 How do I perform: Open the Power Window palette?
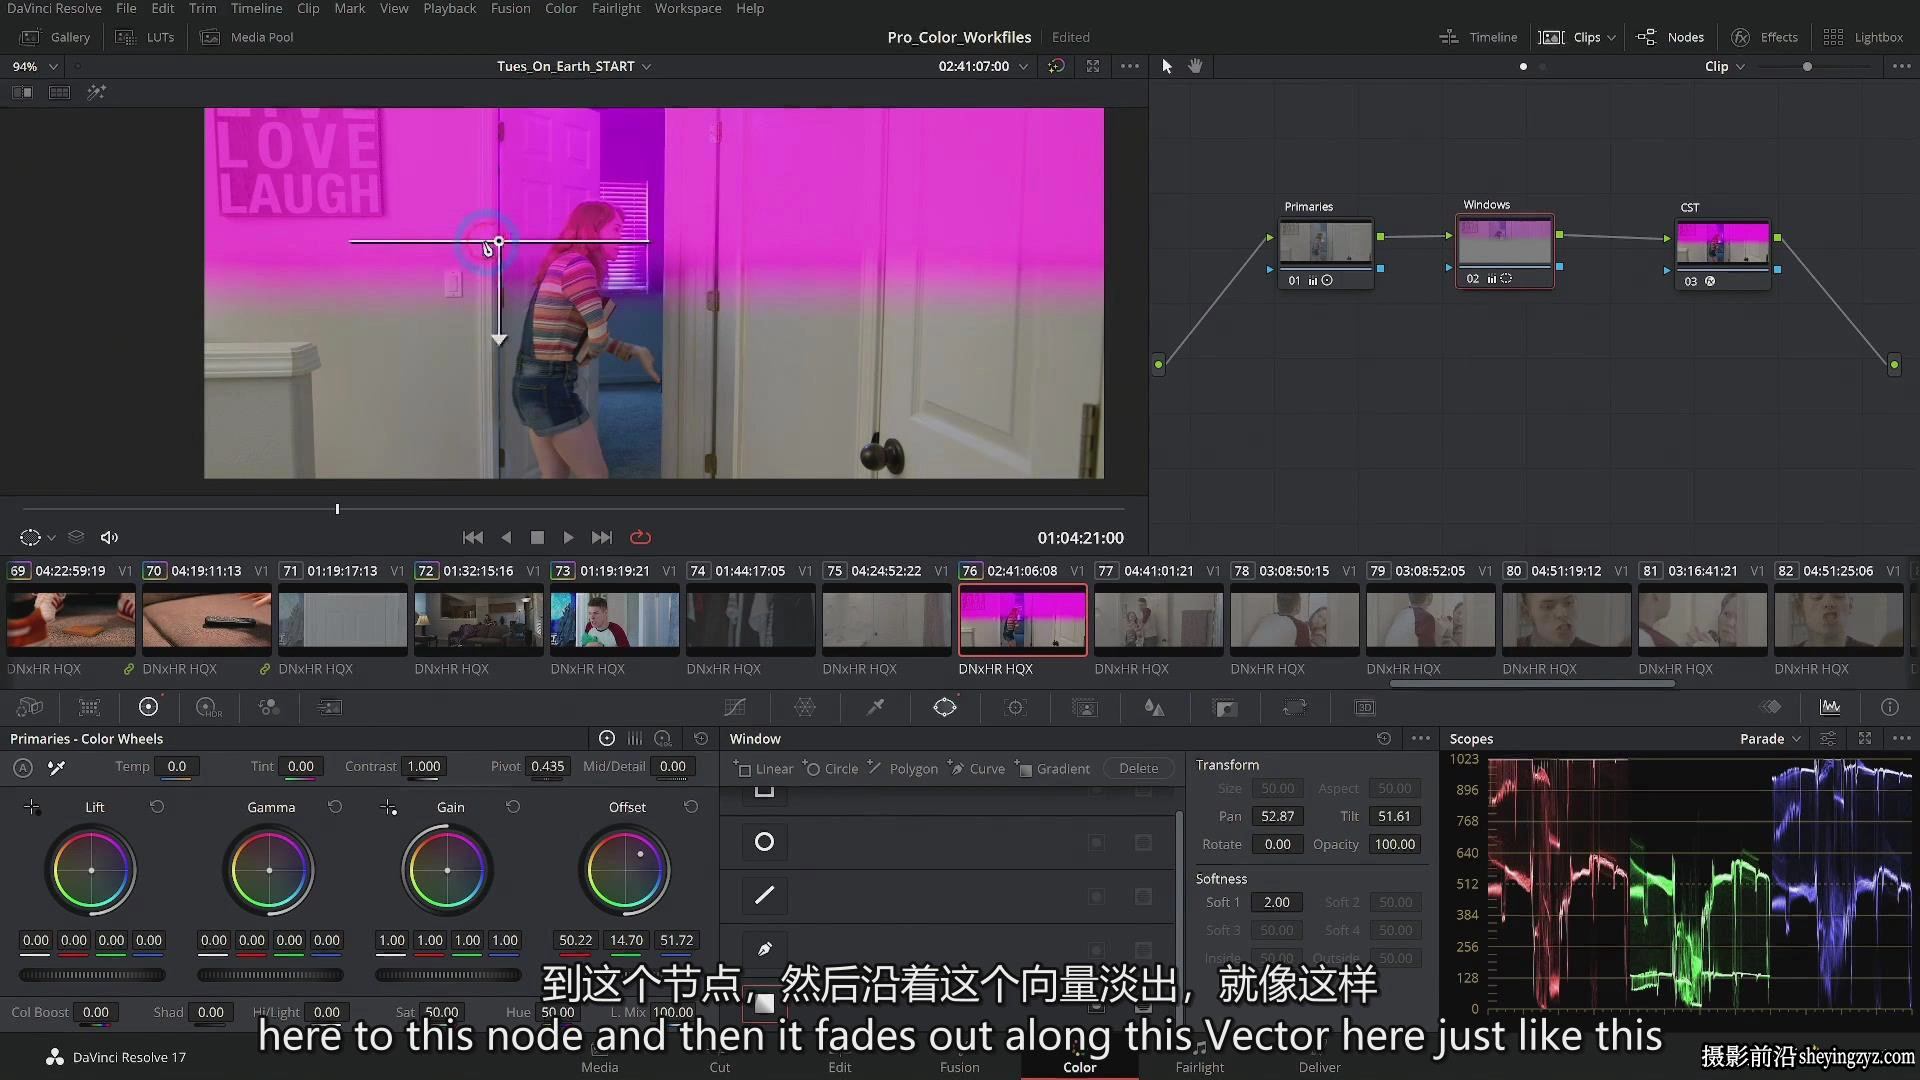click(x=945, y=707)
